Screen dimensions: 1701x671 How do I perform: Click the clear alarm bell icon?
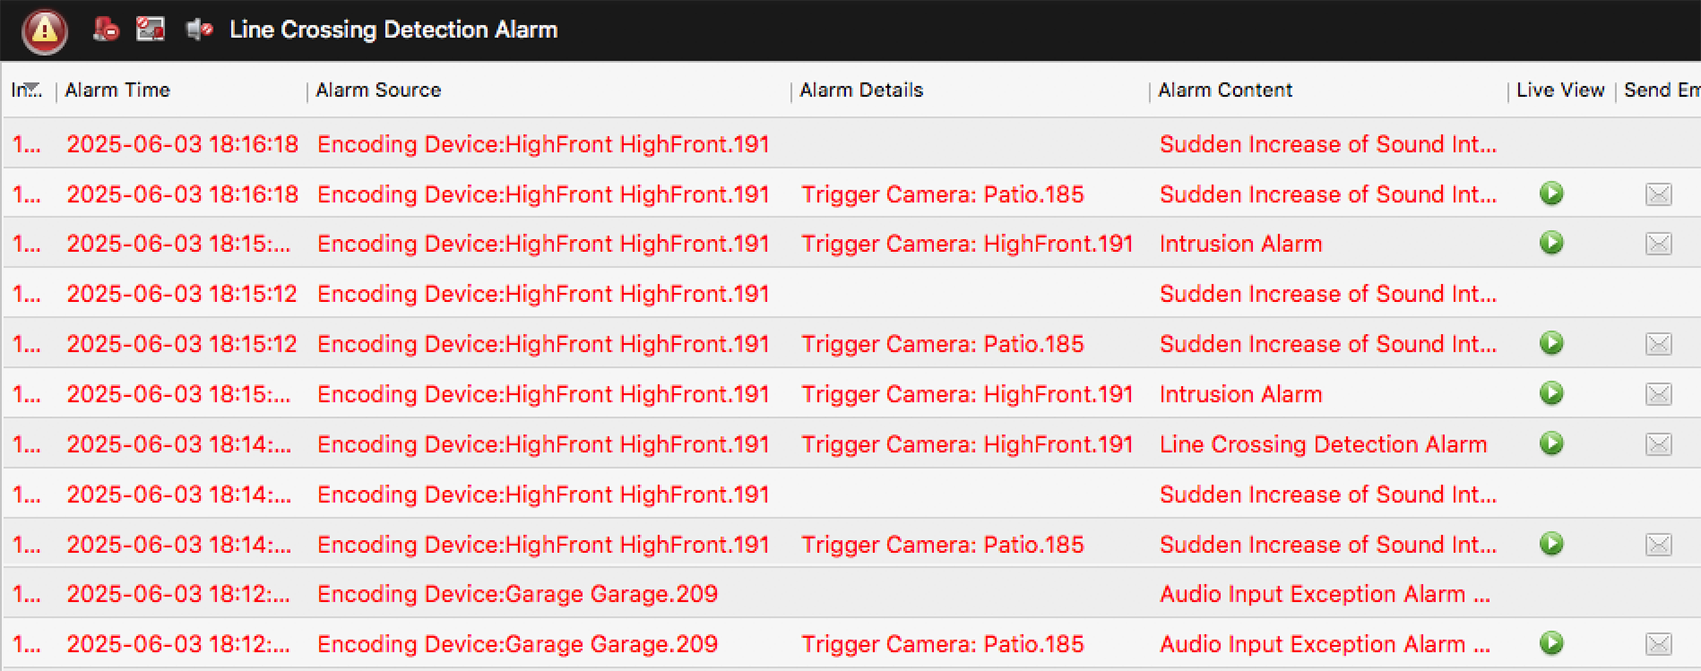click(107, 29)
